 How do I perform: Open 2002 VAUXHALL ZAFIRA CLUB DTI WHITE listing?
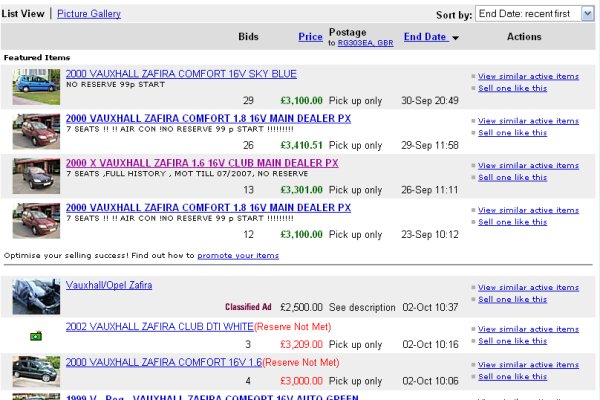[160, 327]
